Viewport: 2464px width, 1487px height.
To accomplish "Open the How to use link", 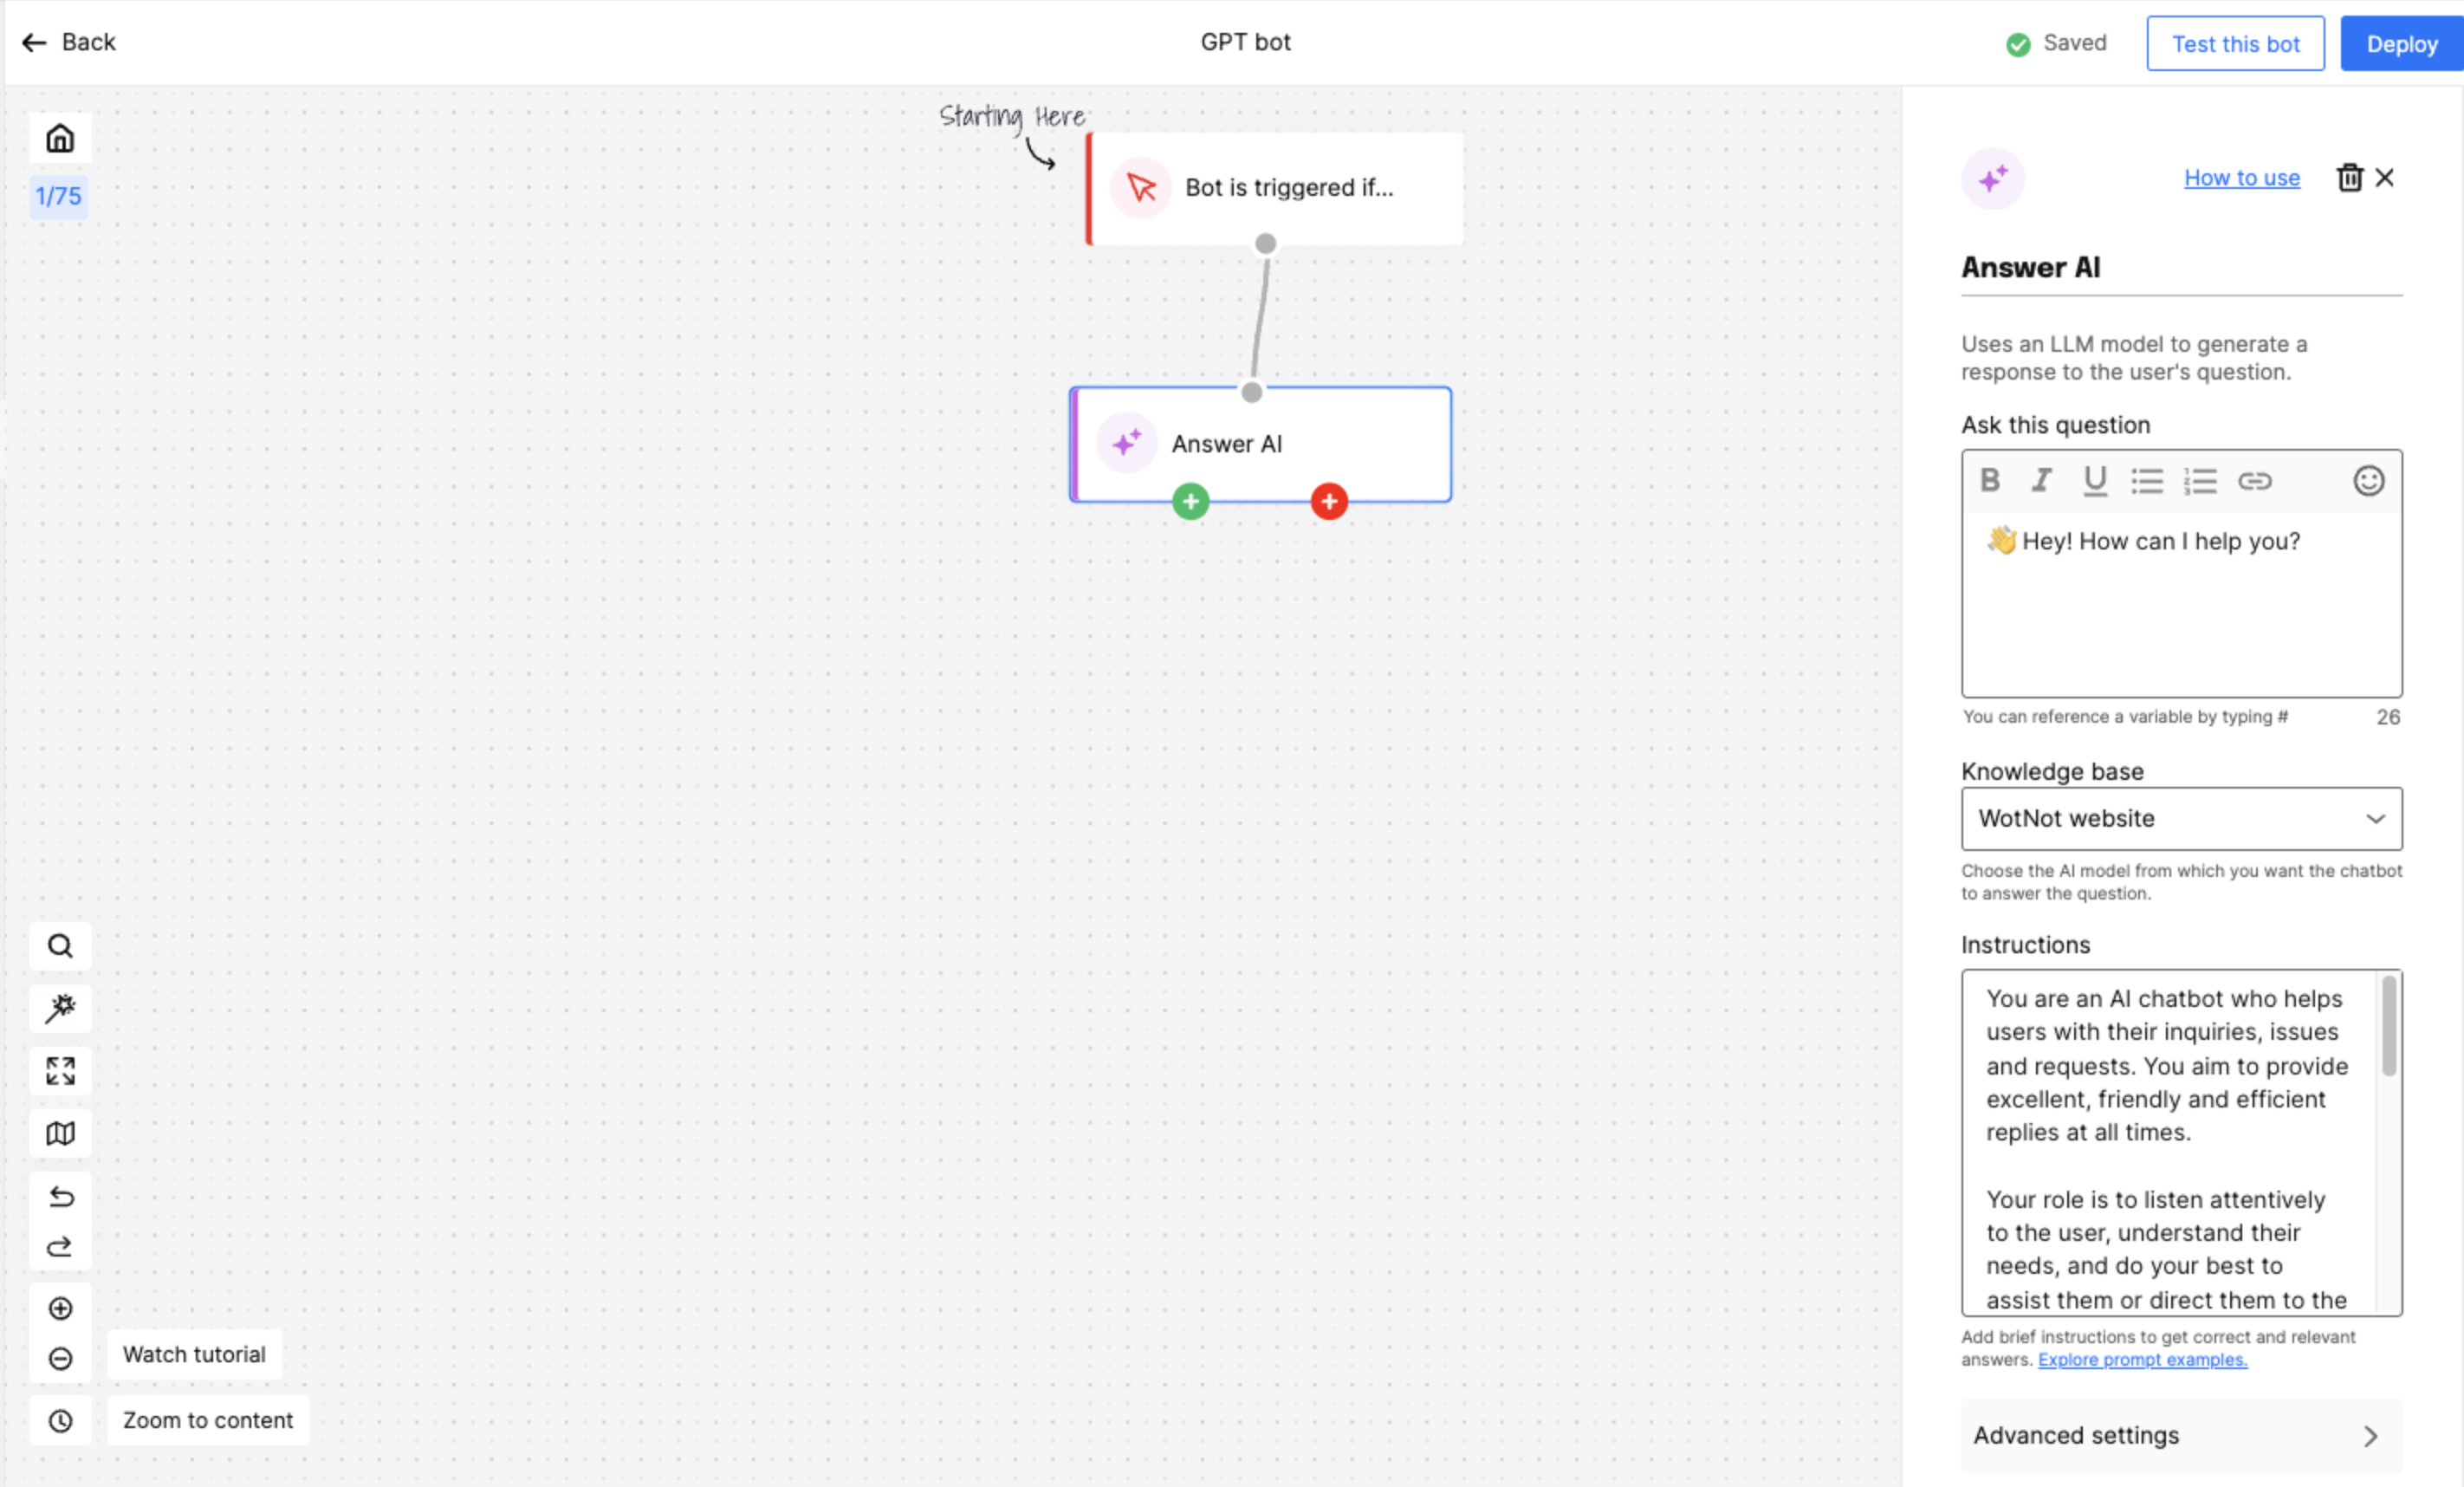I will pyautogui.click(x=2241, y=178).
